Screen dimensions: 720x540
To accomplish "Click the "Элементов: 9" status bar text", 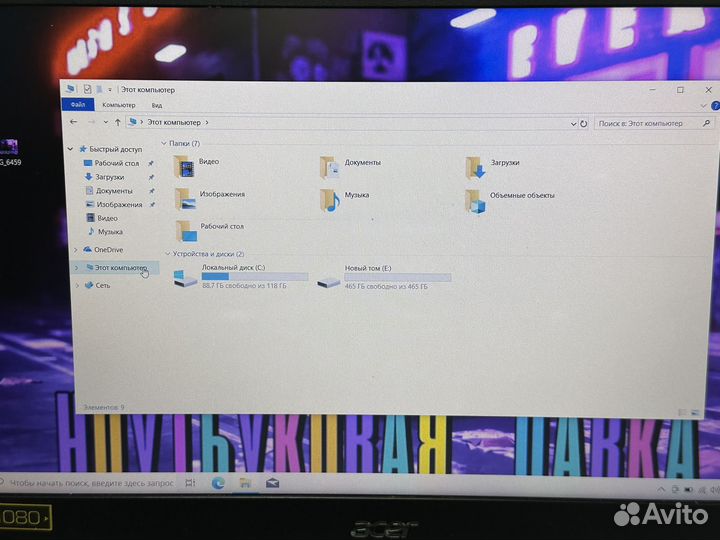I will [103, 407].
